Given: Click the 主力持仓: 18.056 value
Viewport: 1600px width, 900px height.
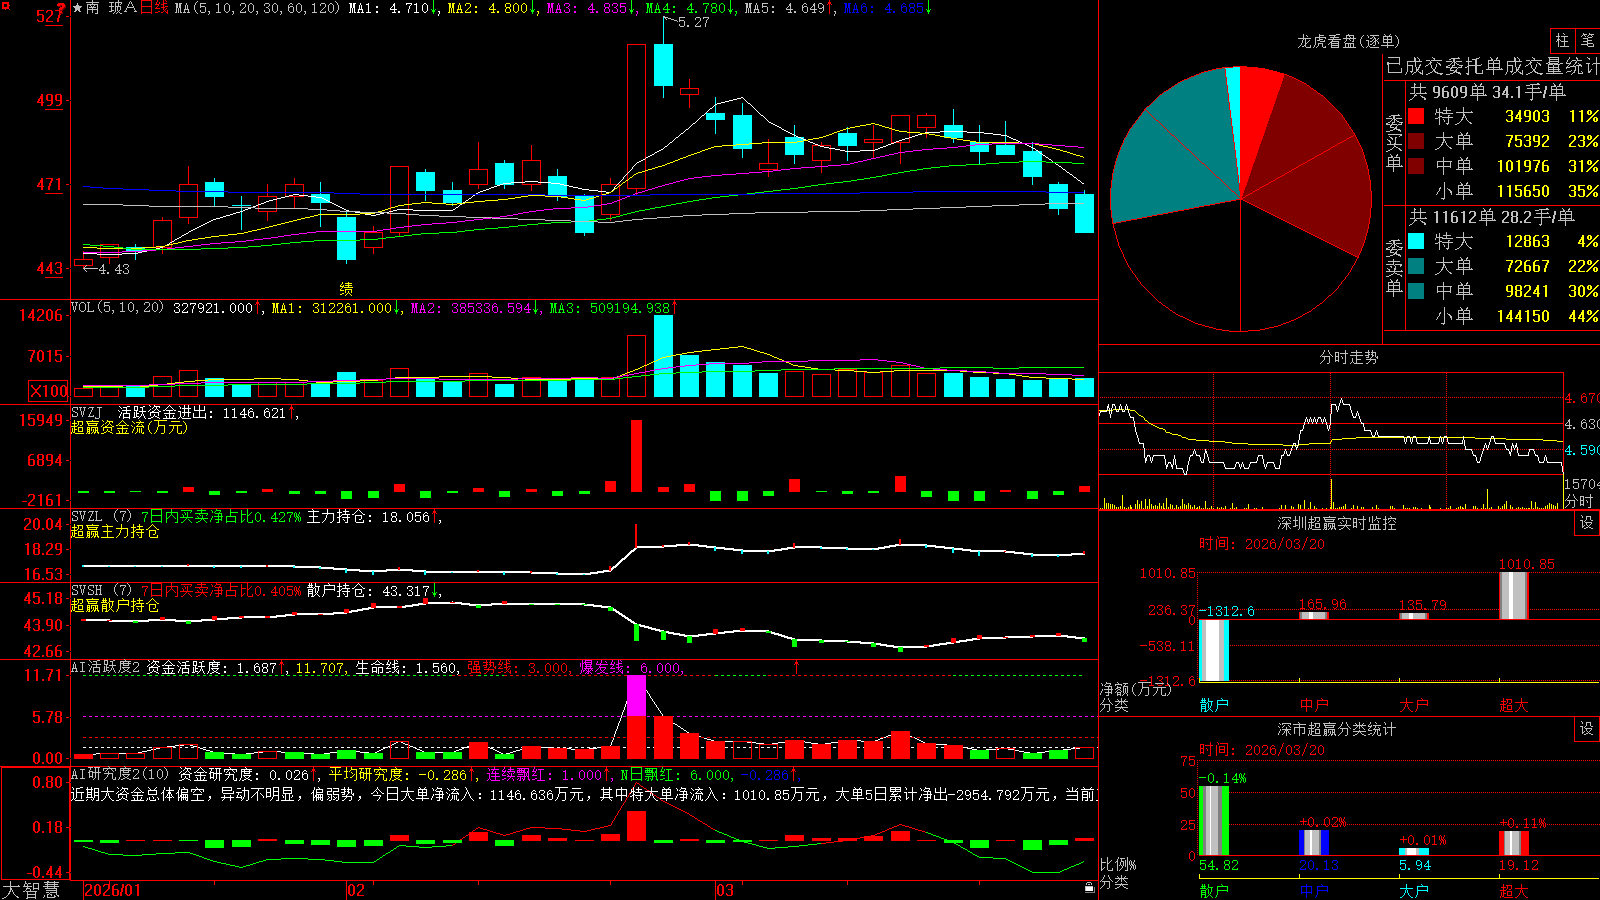Looking at the screenshot, I should tap(374, 517).
